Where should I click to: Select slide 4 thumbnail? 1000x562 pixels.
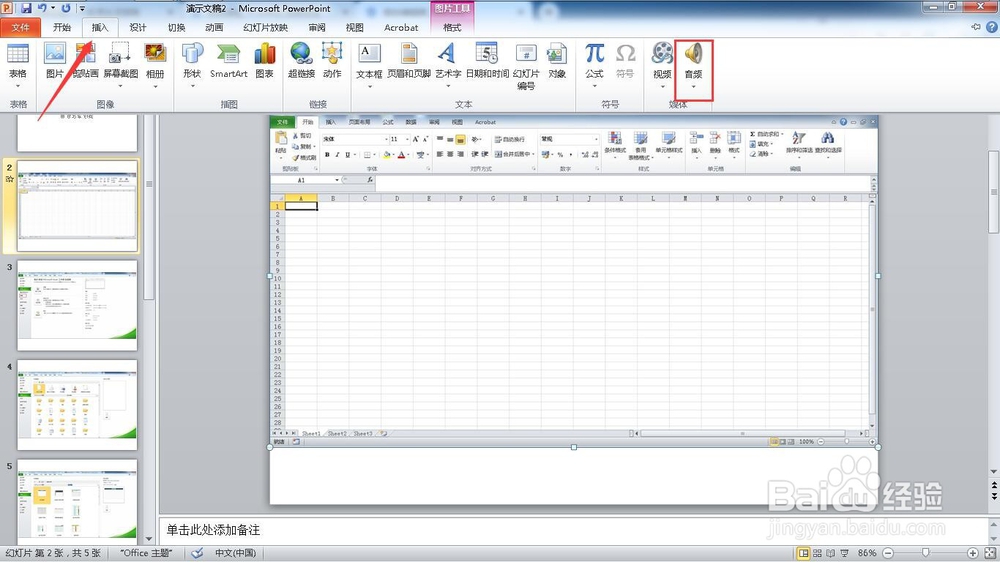(x=77, y=404)
